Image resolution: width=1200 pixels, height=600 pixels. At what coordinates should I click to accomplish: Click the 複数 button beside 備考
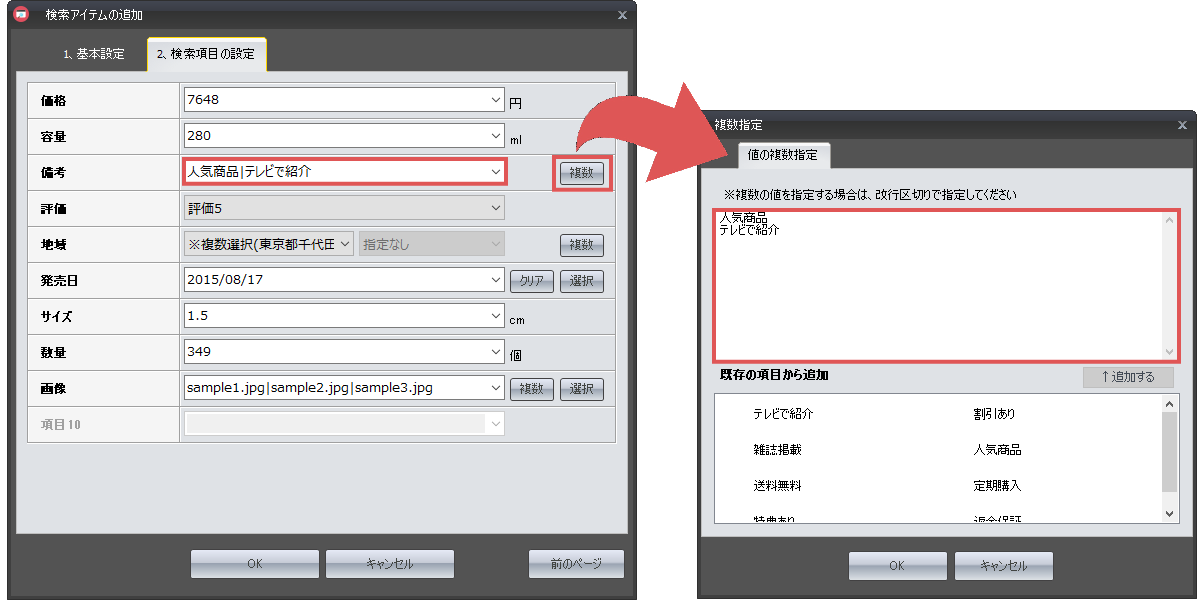click(x=581, y=173)
